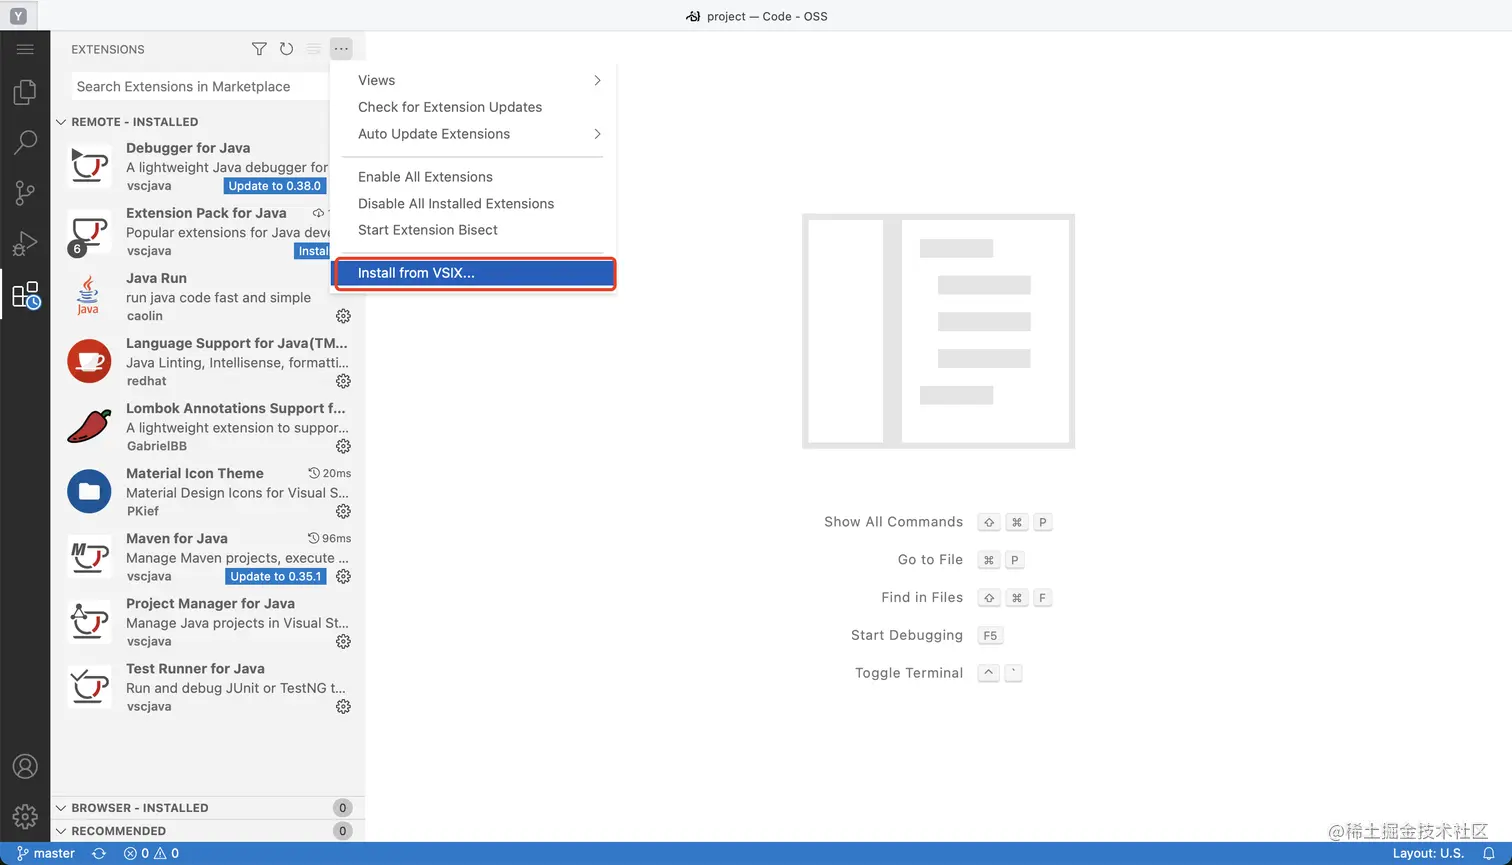
Task: Click the "Toggle Terminal" hint text
Action: 909,673
